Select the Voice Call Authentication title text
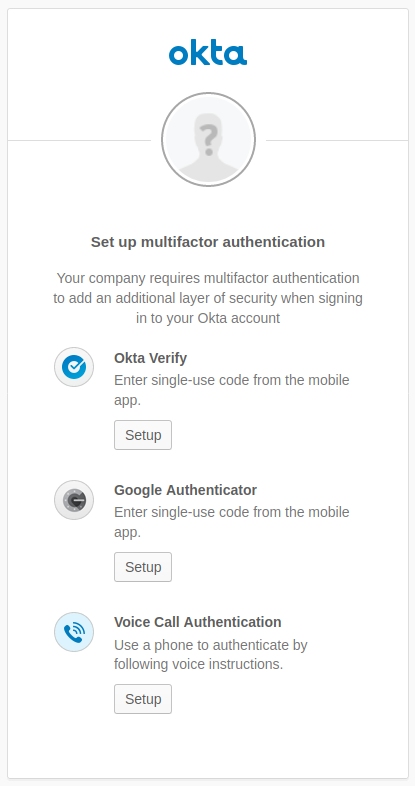The image size is (415, 786). [x=197, y=622]
